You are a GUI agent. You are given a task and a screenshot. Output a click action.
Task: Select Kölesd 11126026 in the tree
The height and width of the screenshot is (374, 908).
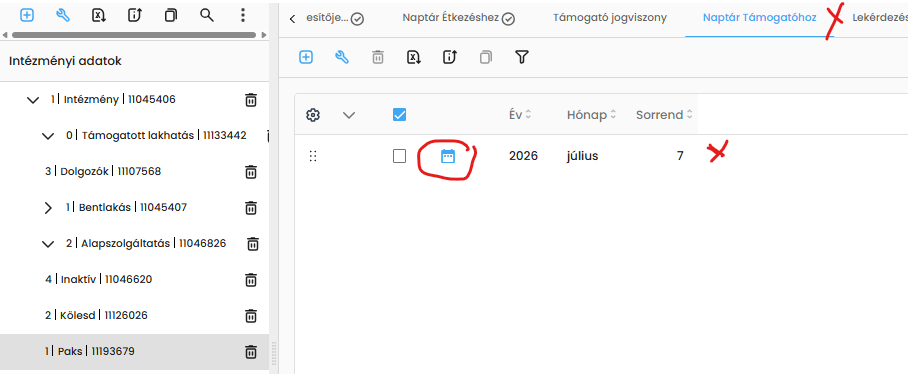pyautogui.click(x=96, y=316)
